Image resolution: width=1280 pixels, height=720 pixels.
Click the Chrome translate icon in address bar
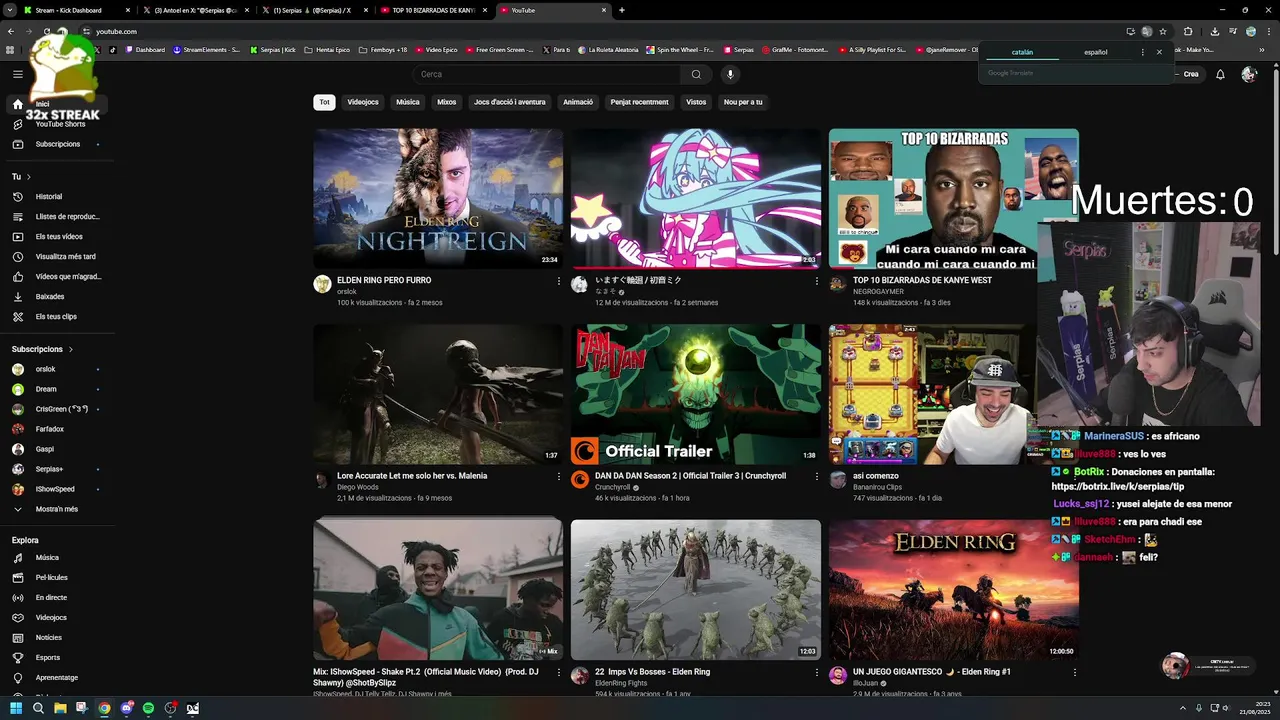(x=1147, y=31)
